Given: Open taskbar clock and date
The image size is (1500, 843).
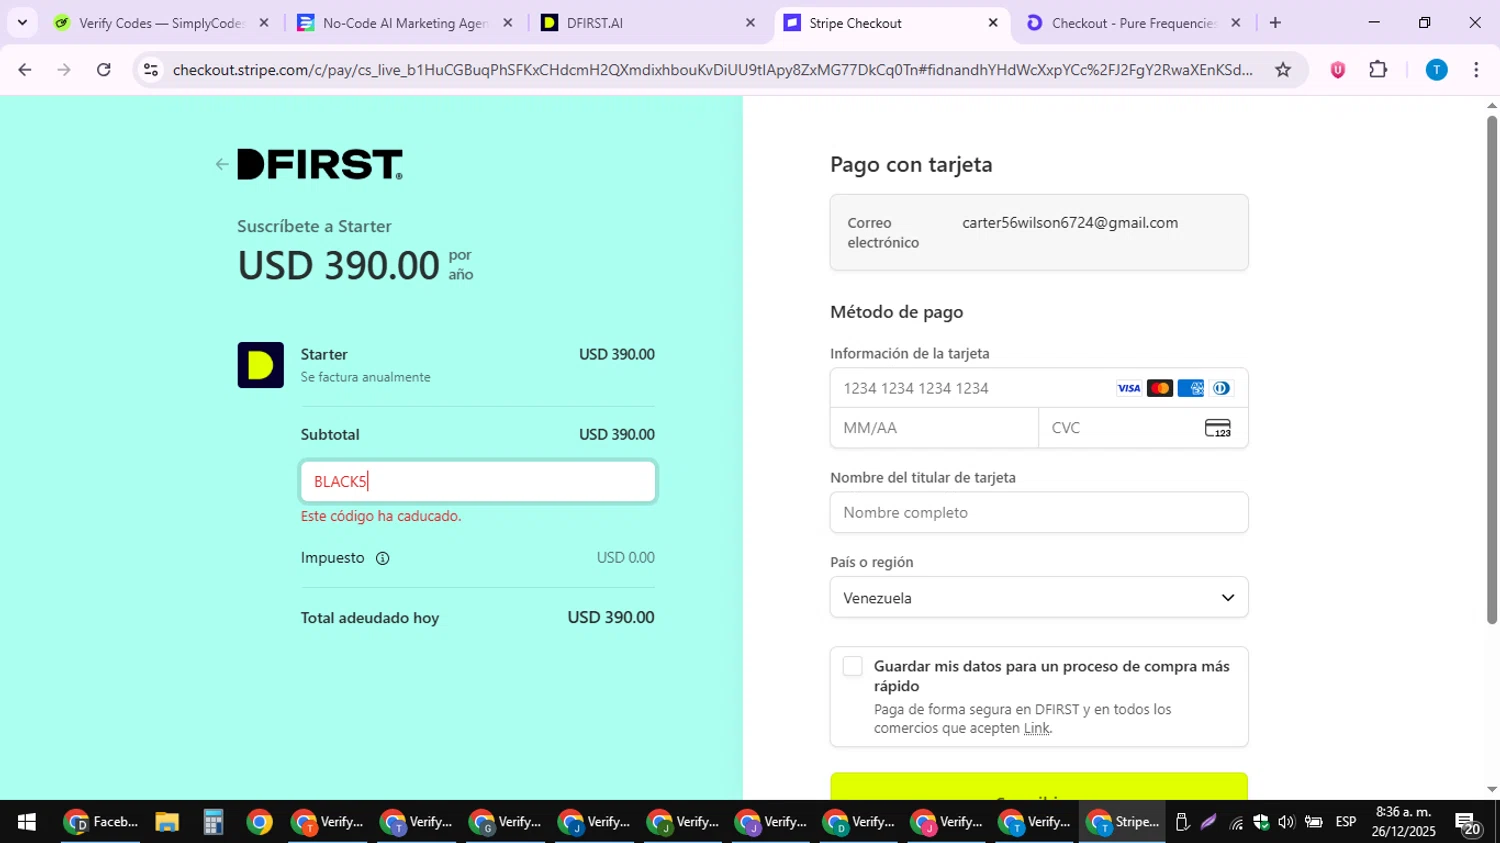Looking at the screenshot, I should point(1404,822).
